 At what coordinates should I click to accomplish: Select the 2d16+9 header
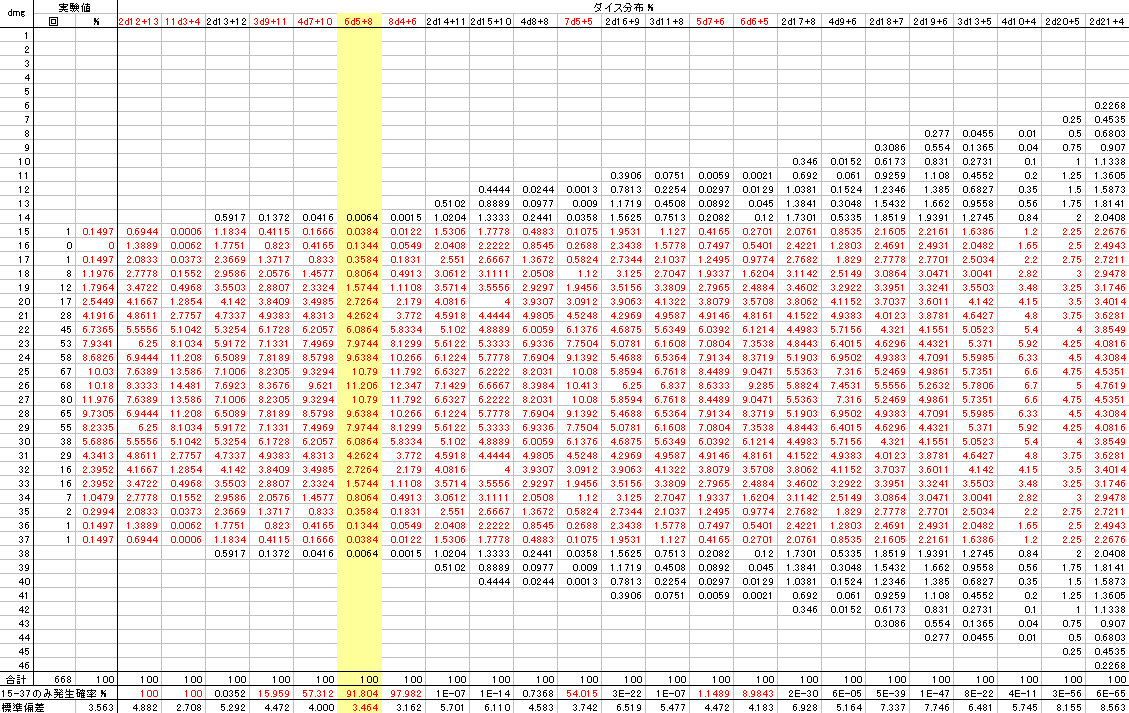tap(623, 22)
